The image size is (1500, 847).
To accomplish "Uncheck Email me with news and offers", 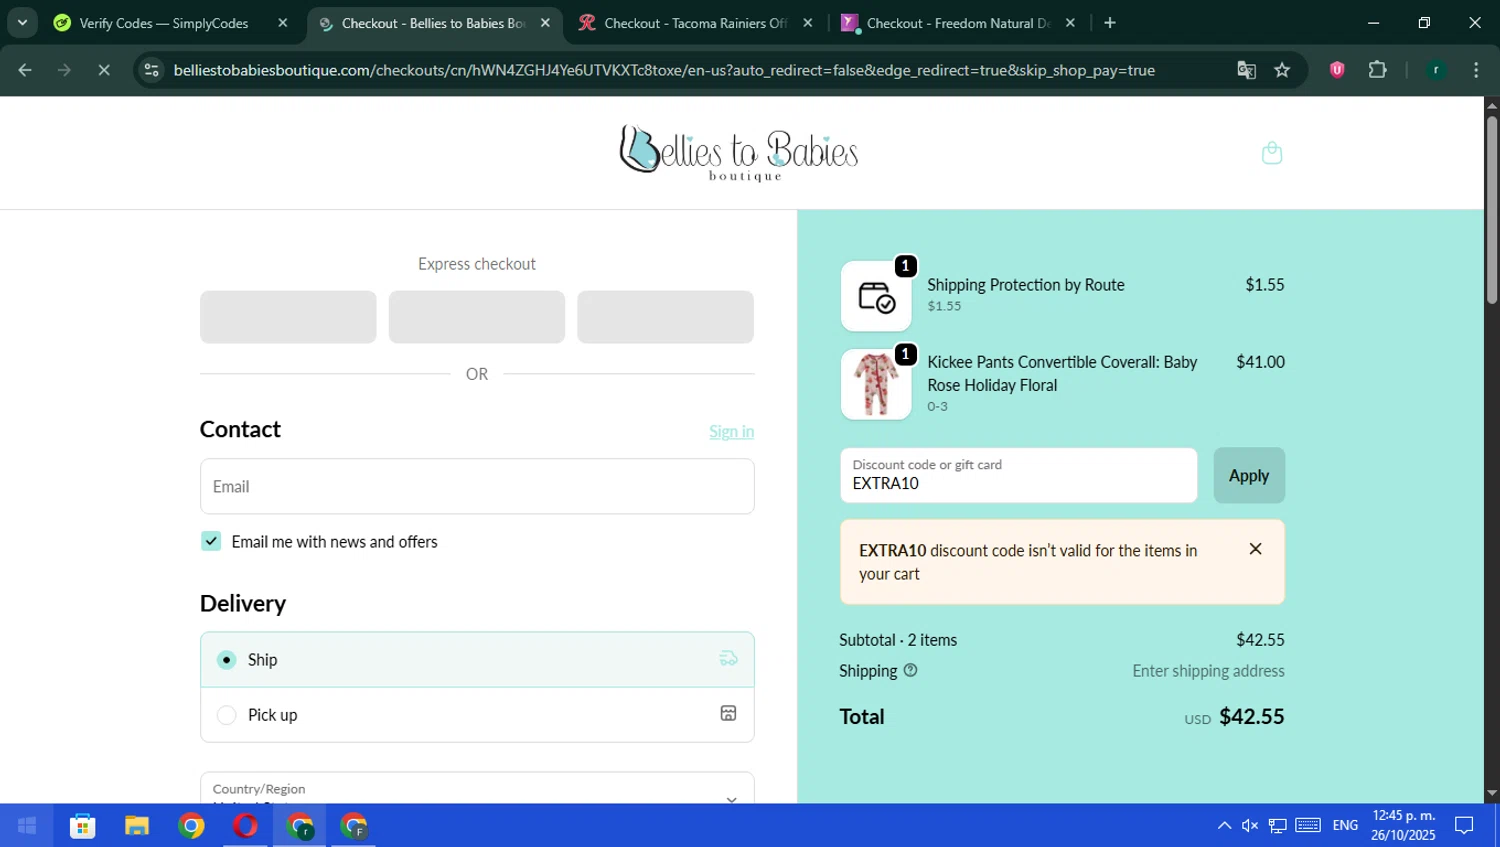I will click(211, 541).
